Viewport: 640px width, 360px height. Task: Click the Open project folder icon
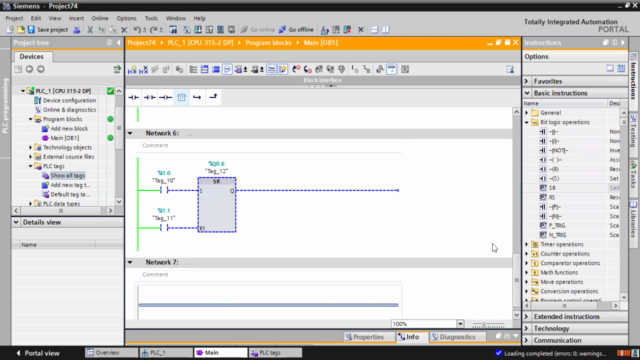(x=20, y=30)
